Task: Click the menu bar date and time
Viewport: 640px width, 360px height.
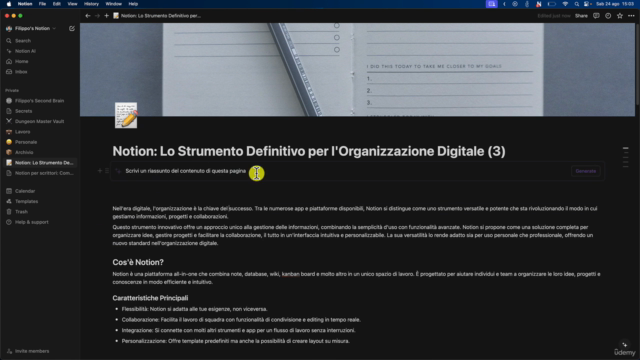Action: click(615, 4)
